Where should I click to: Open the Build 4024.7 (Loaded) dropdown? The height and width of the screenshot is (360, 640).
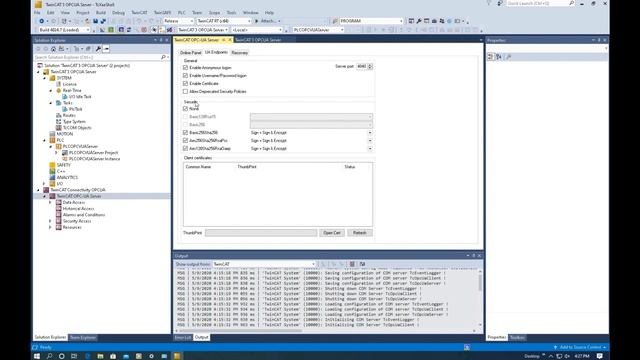tap(63, 30)
